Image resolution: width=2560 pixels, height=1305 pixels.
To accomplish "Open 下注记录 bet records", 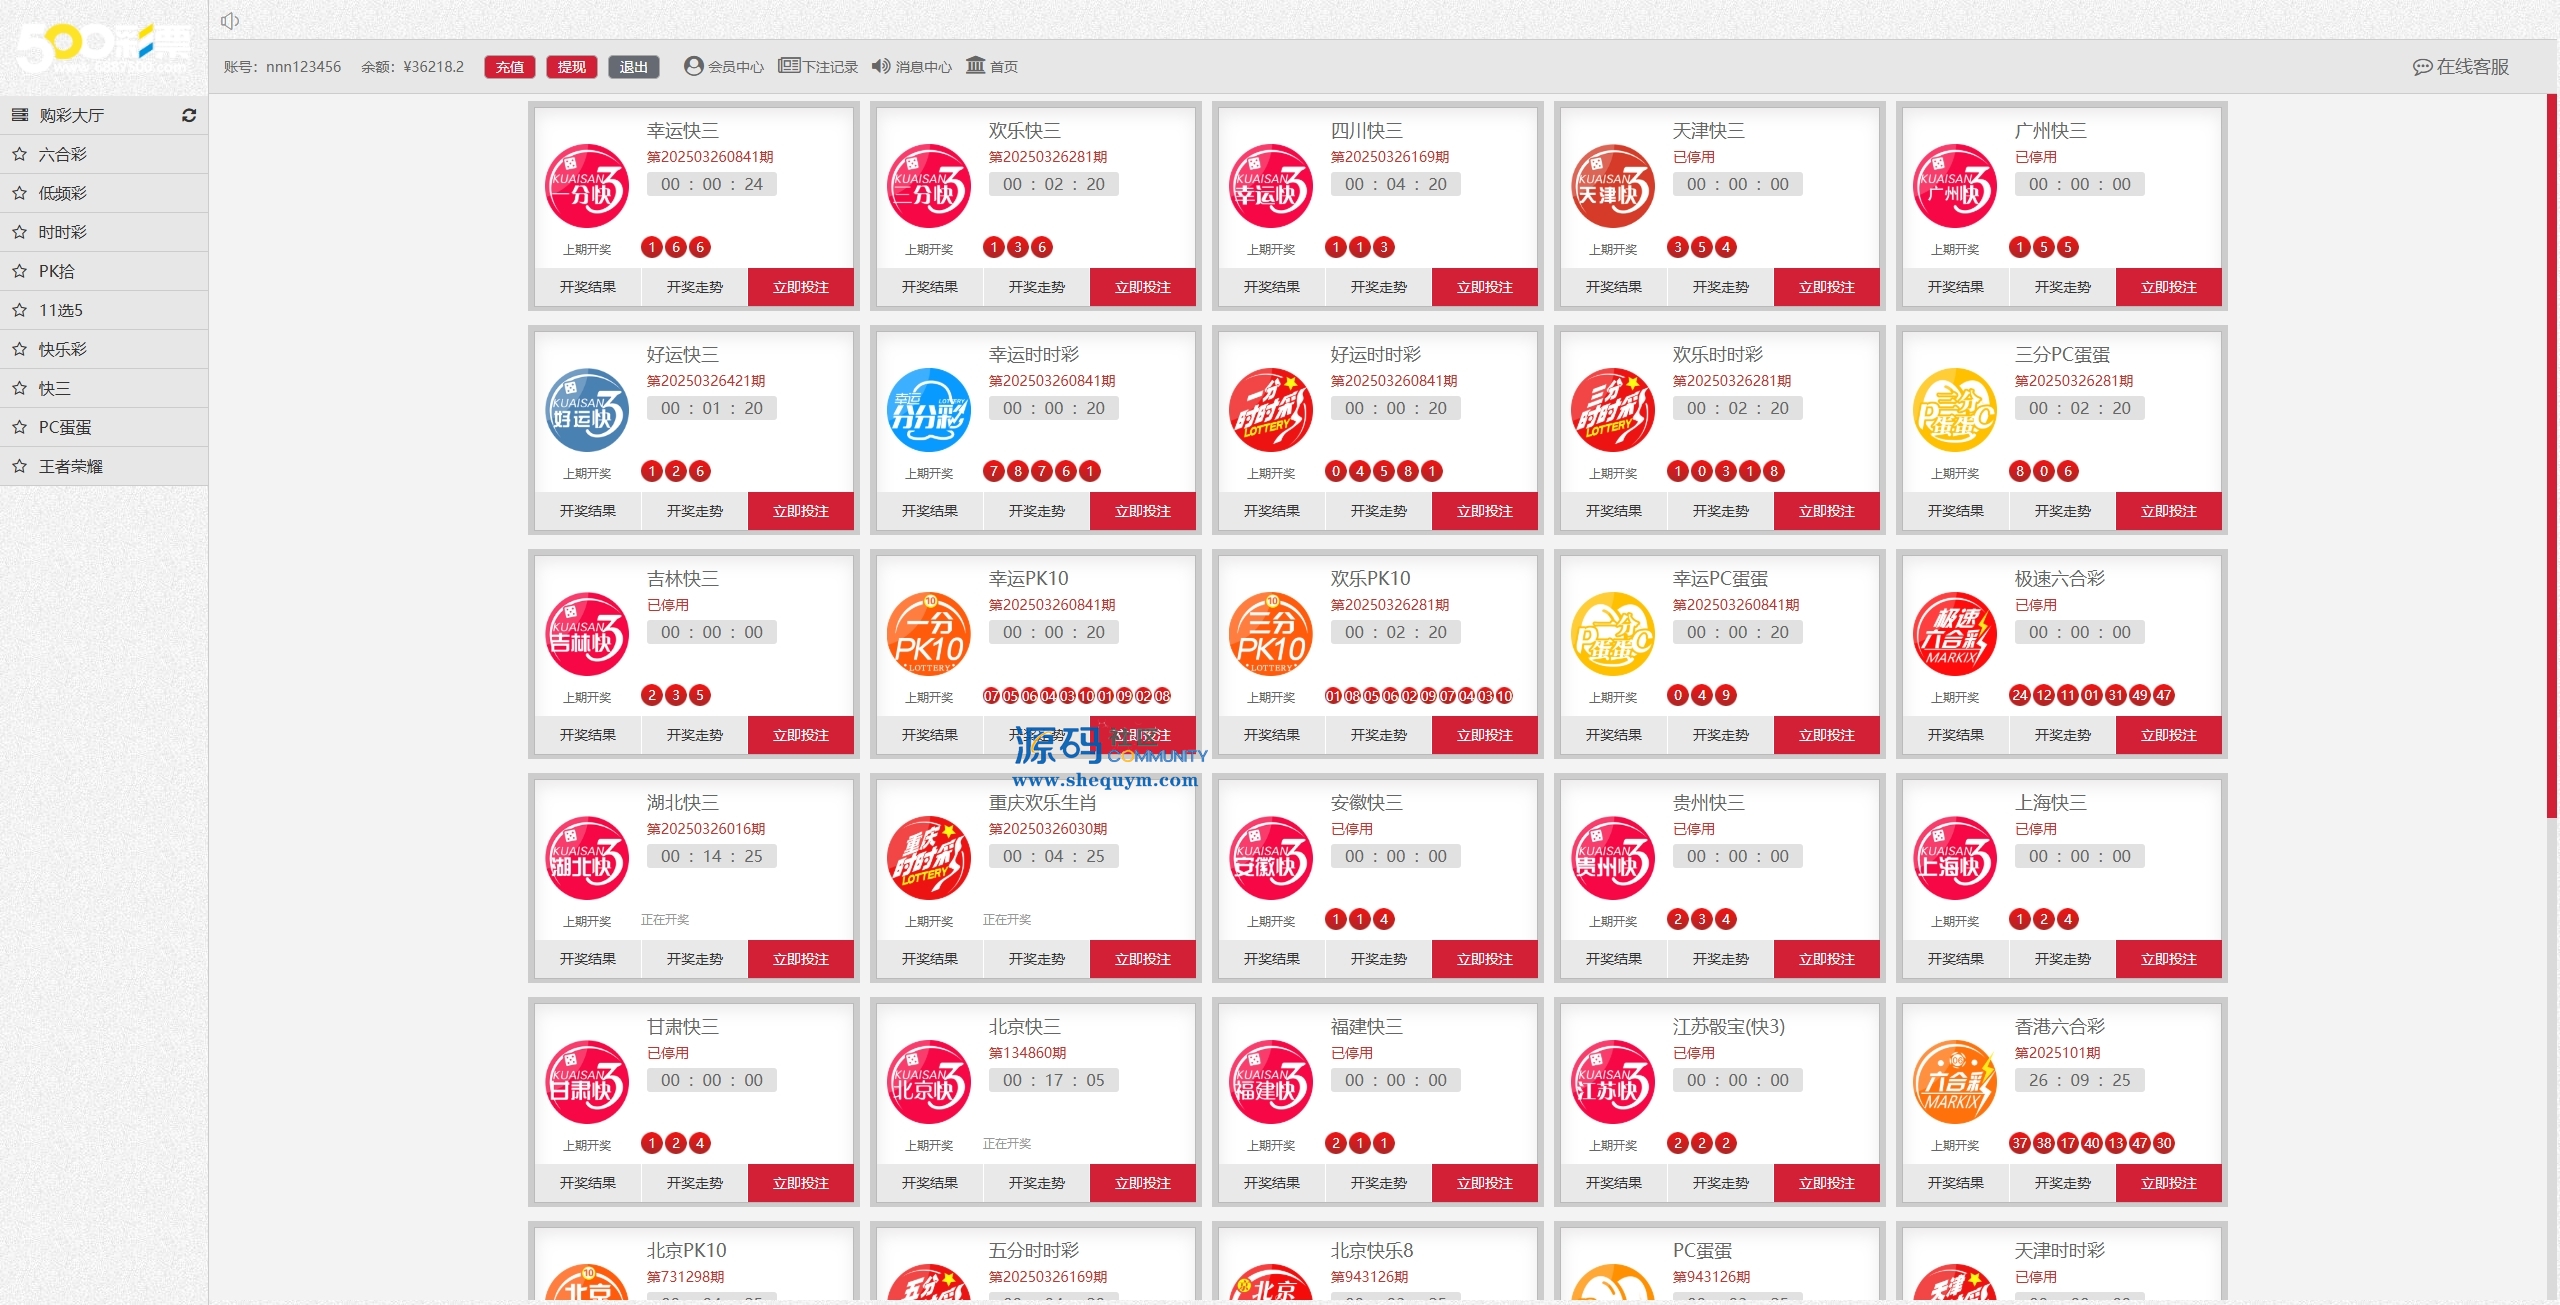I will click(x=818, y=67).
